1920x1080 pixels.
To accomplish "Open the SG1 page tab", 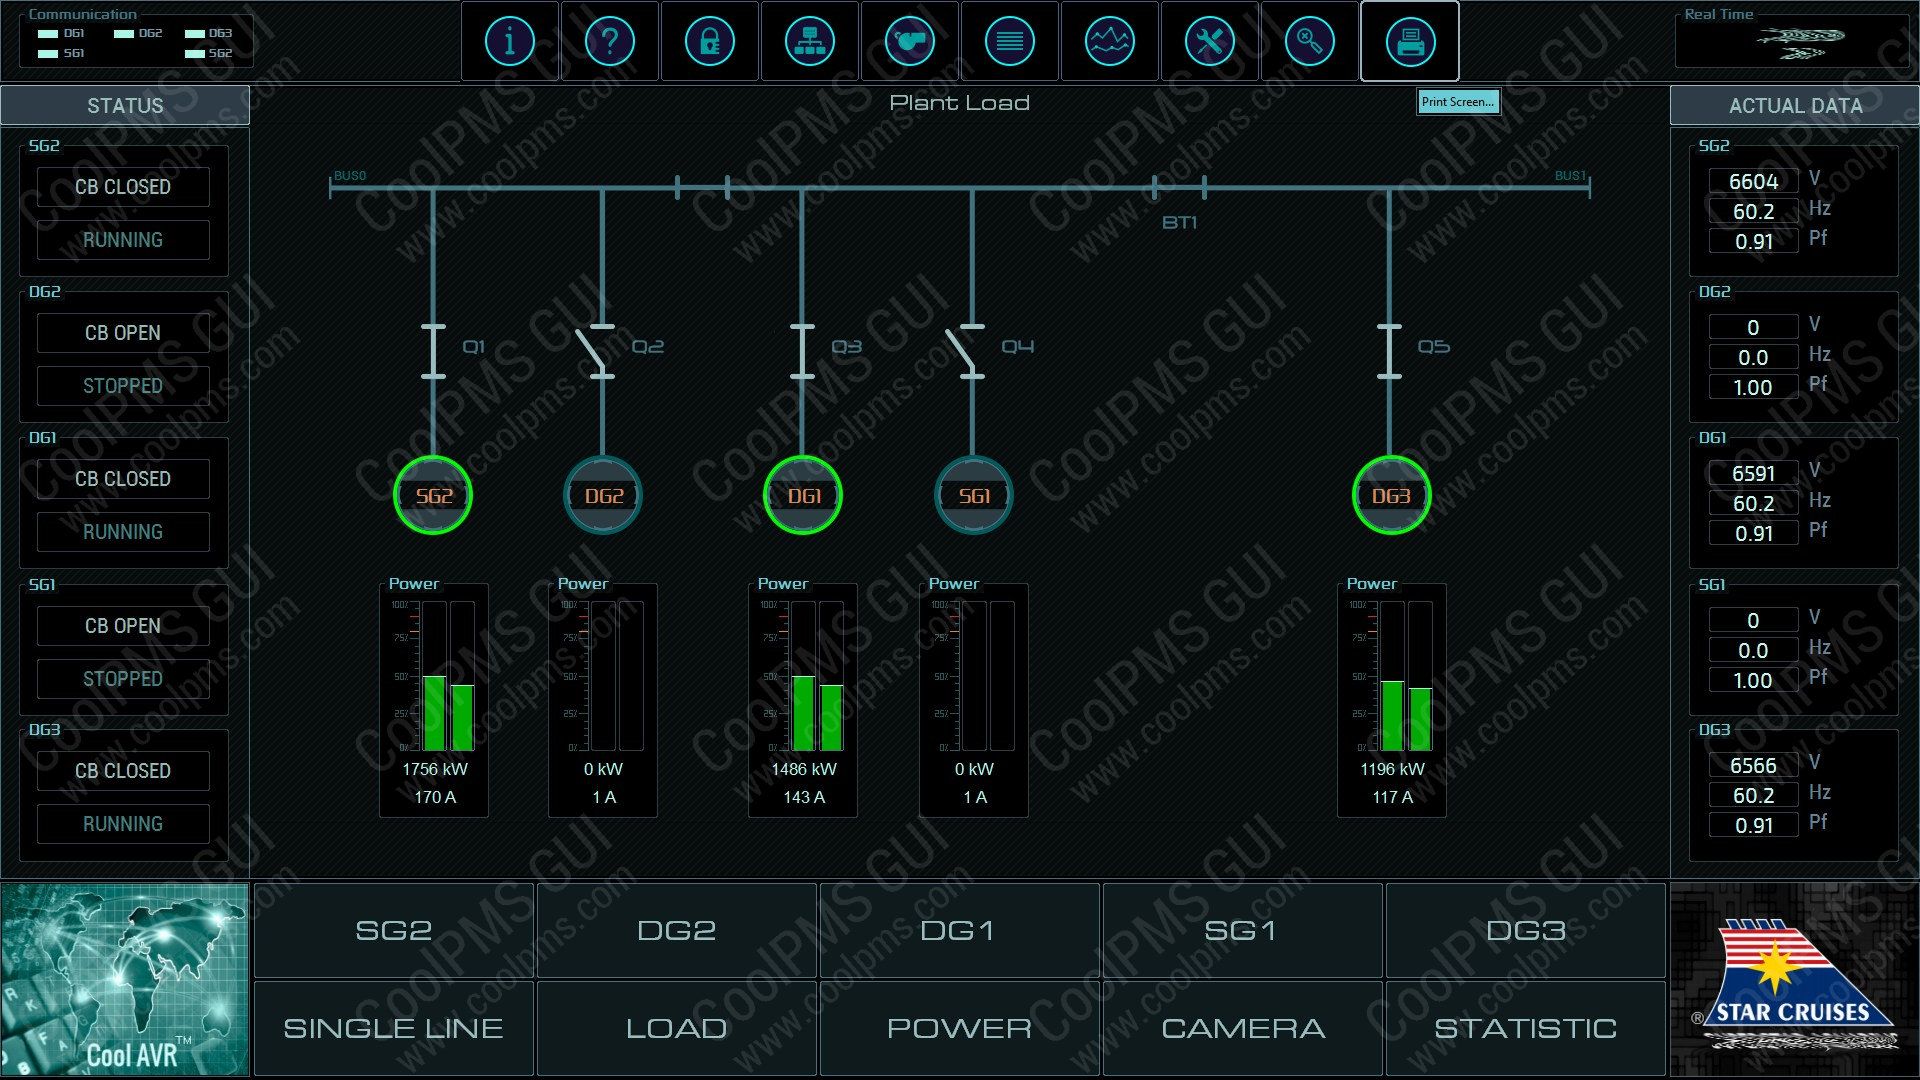I will coord(1242,930).
